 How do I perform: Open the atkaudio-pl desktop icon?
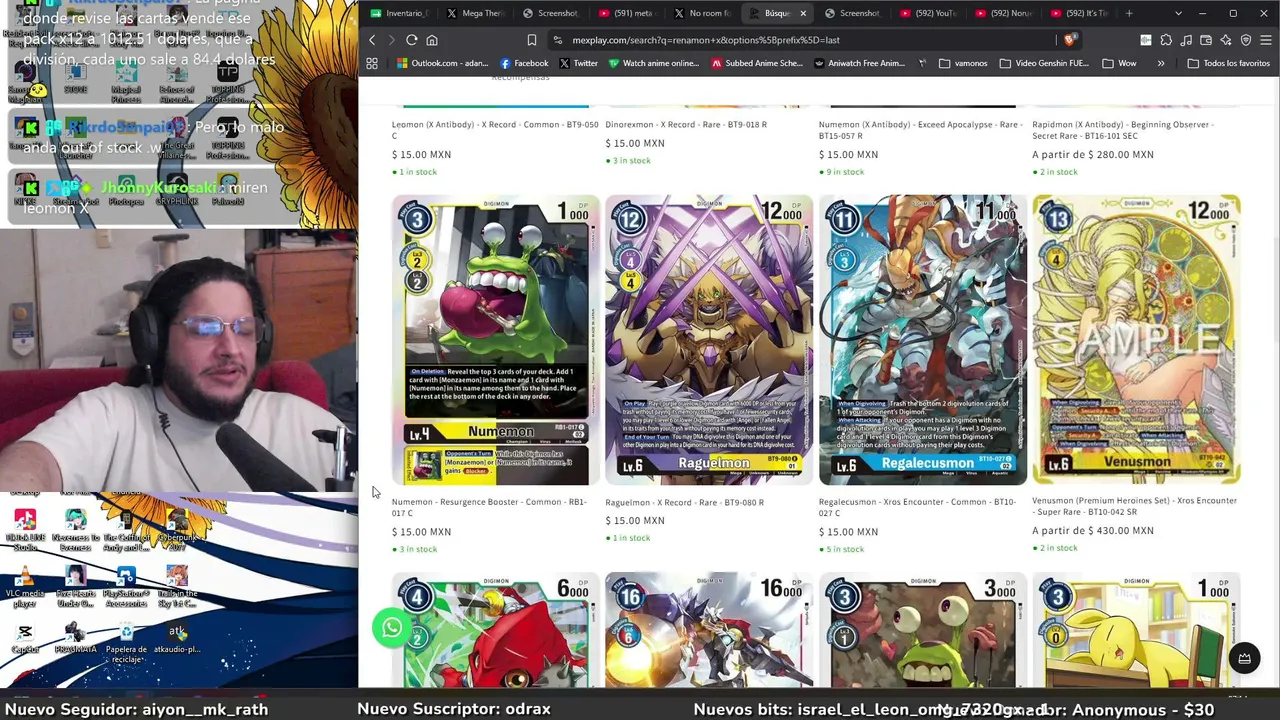coord(177,638)
